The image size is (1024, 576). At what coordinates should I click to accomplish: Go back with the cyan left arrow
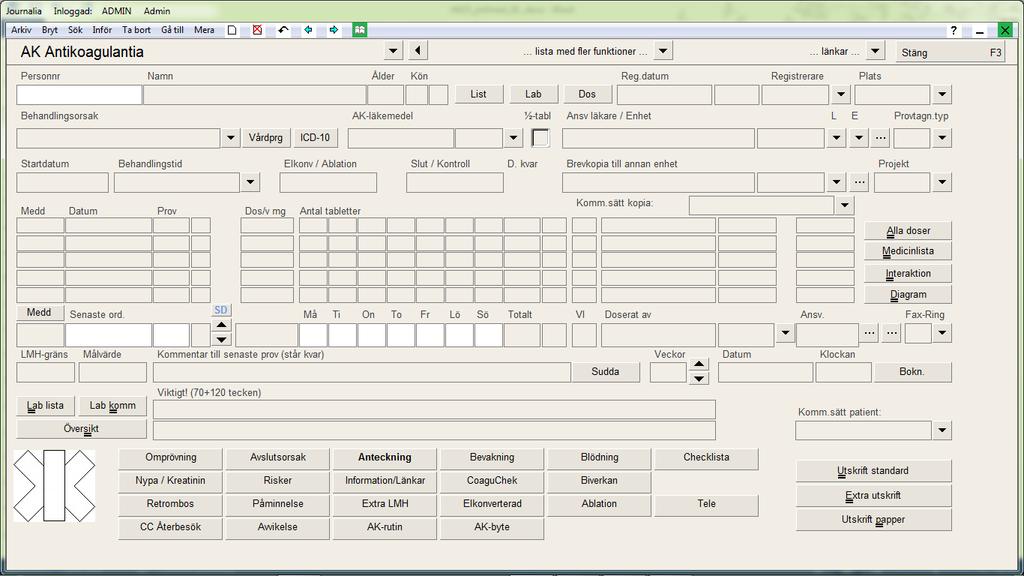click(308, 30)
